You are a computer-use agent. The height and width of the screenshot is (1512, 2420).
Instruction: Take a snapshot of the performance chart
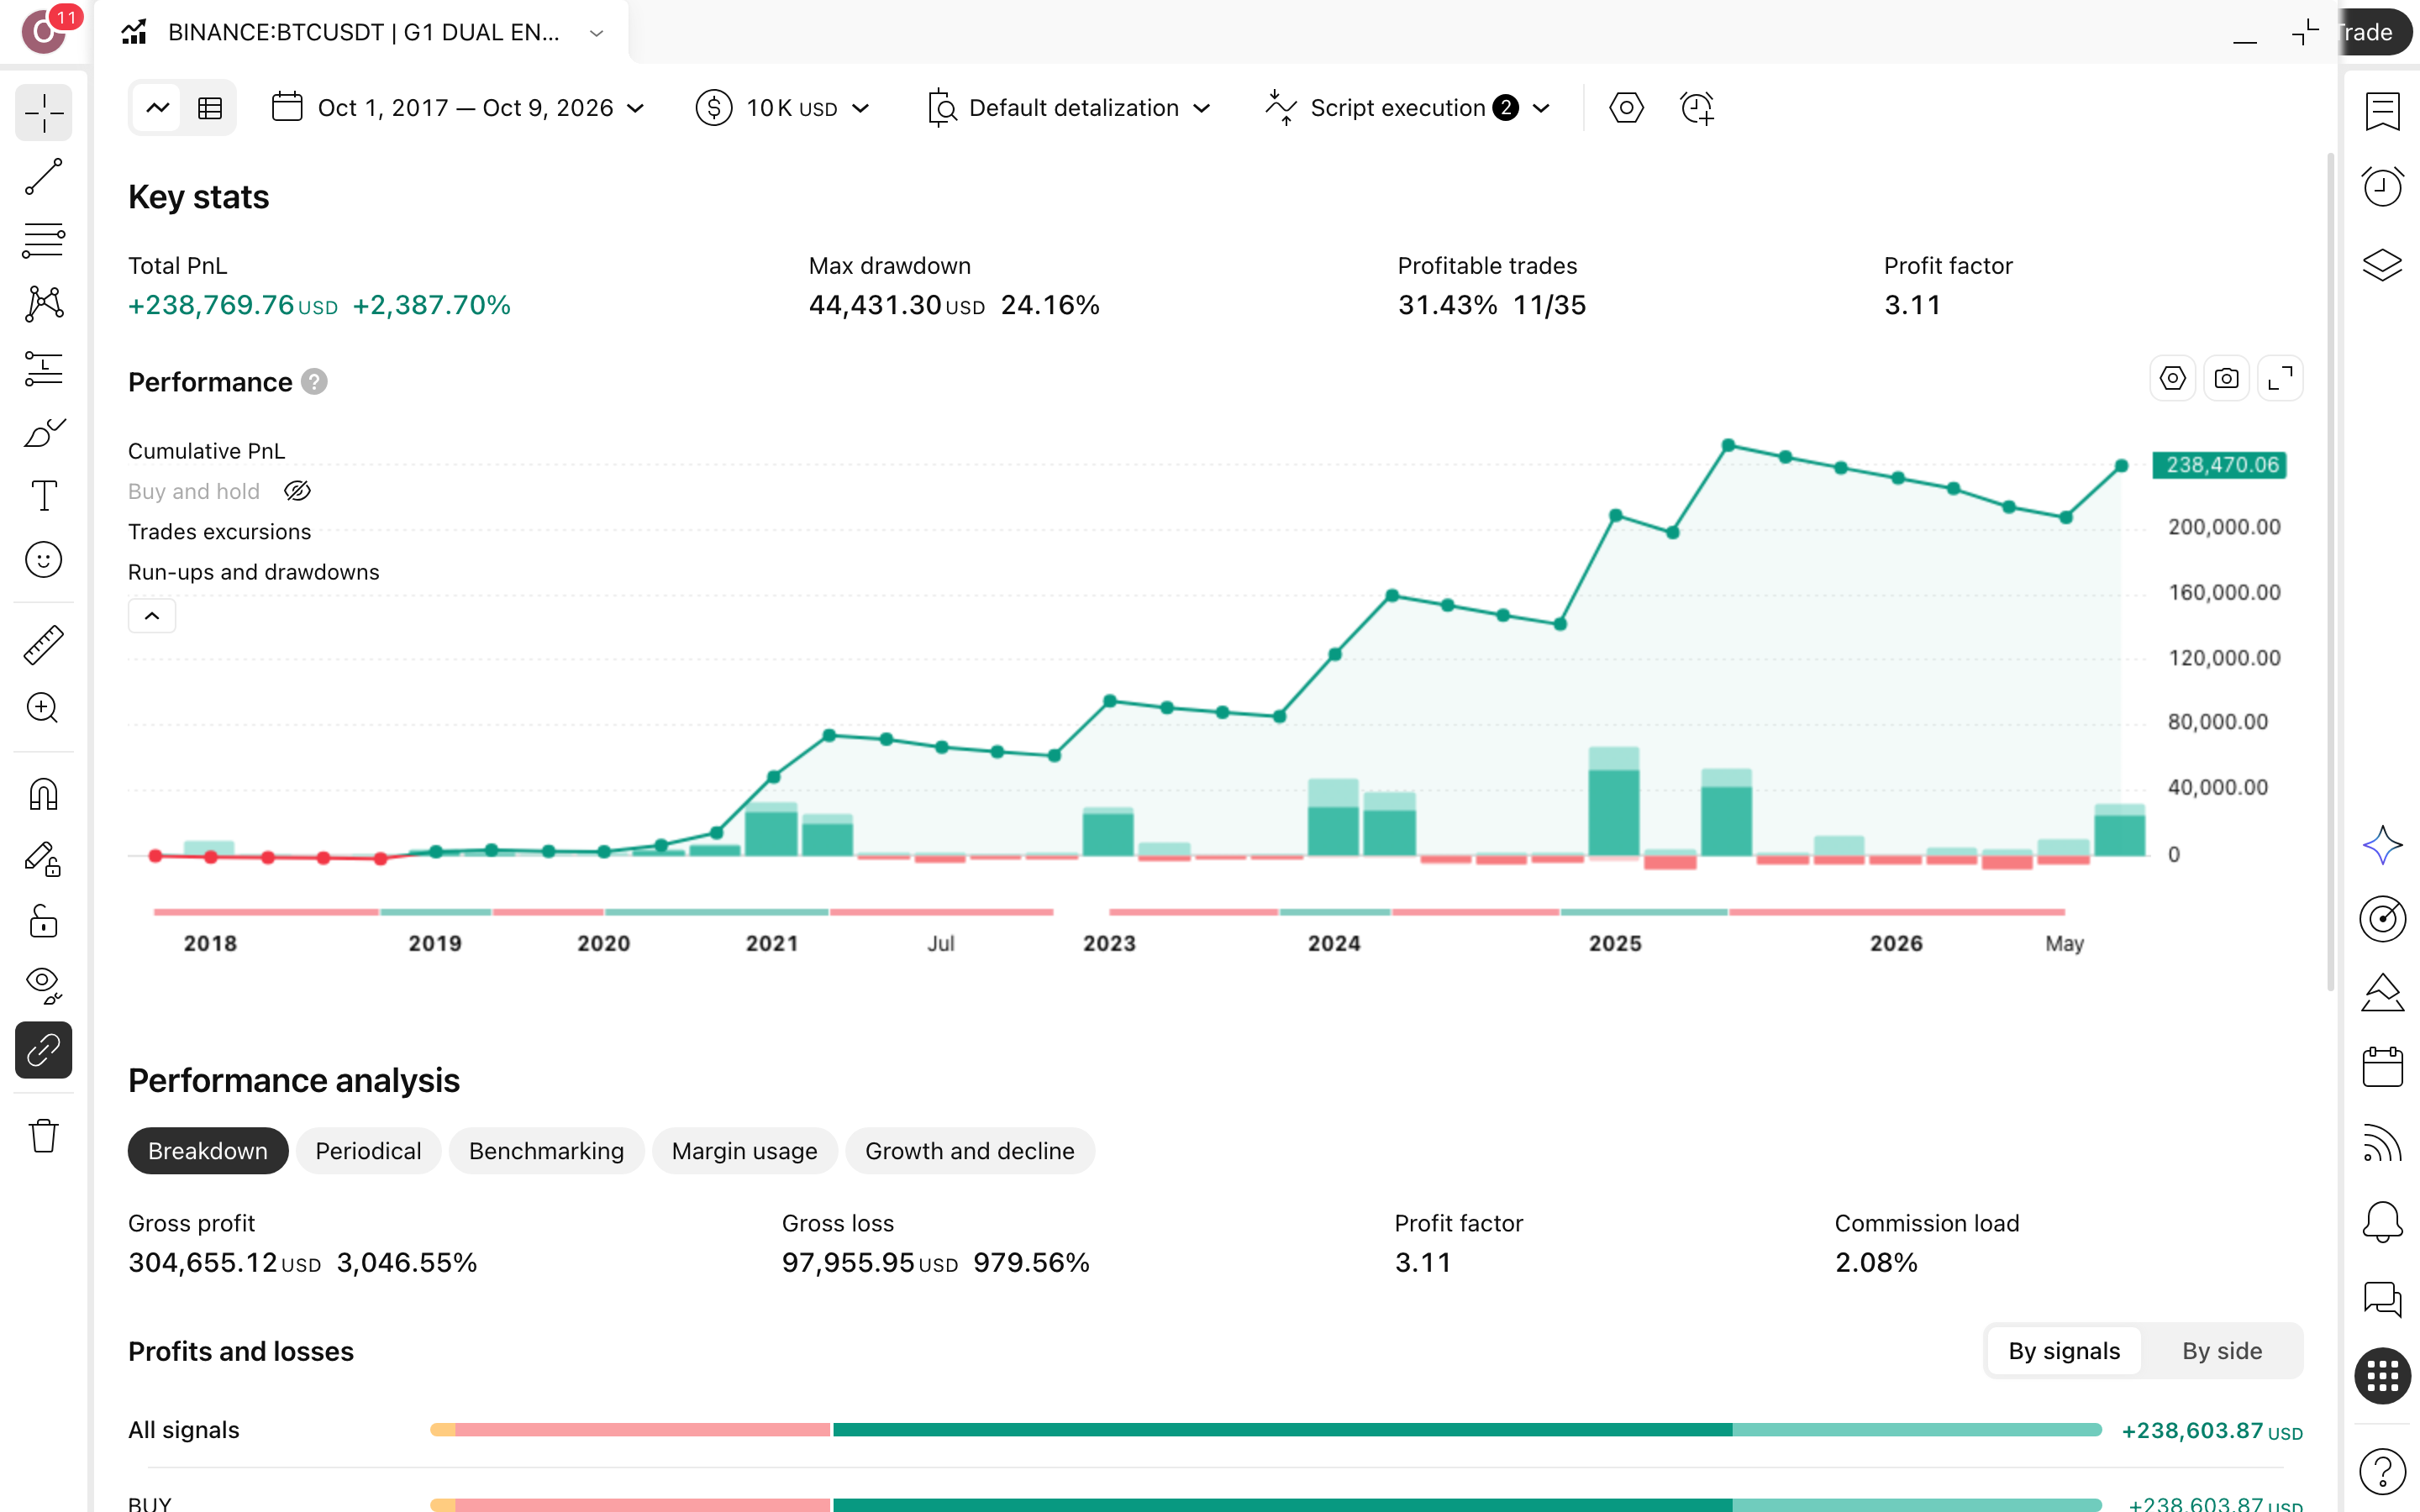(x=2226, y=379)
